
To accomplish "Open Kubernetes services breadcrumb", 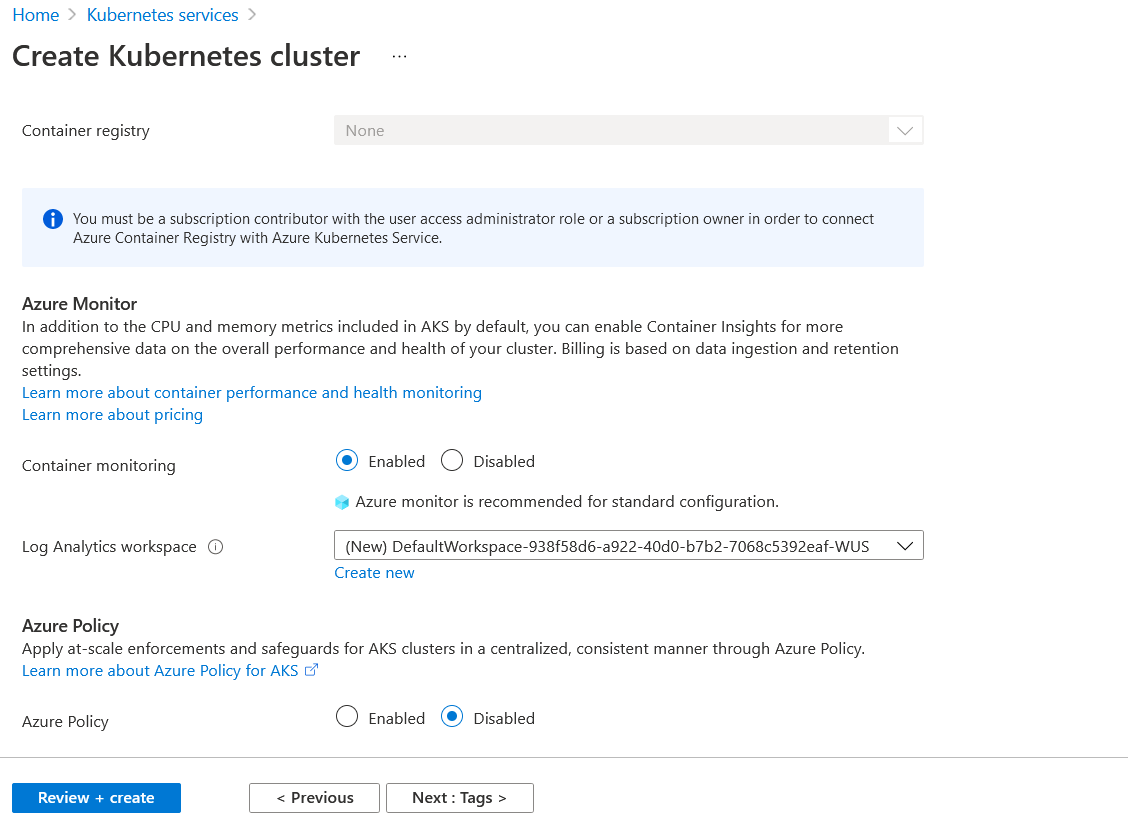I will tap(163, 14).
